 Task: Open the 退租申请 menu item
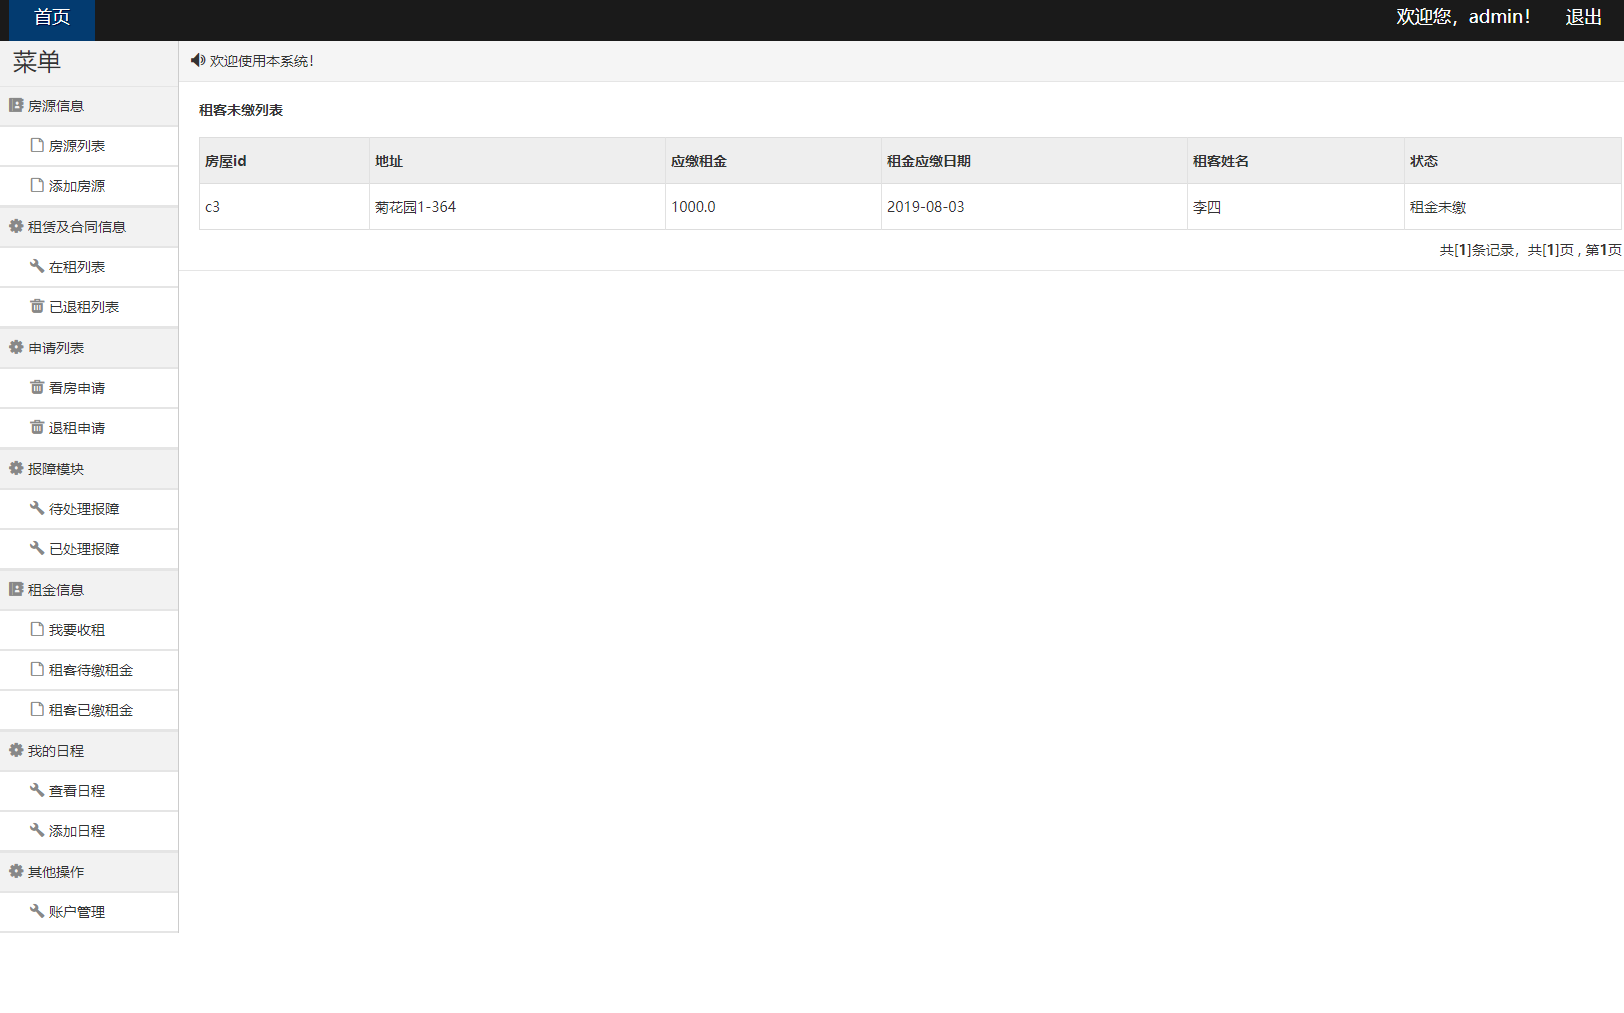click(89, 428)
